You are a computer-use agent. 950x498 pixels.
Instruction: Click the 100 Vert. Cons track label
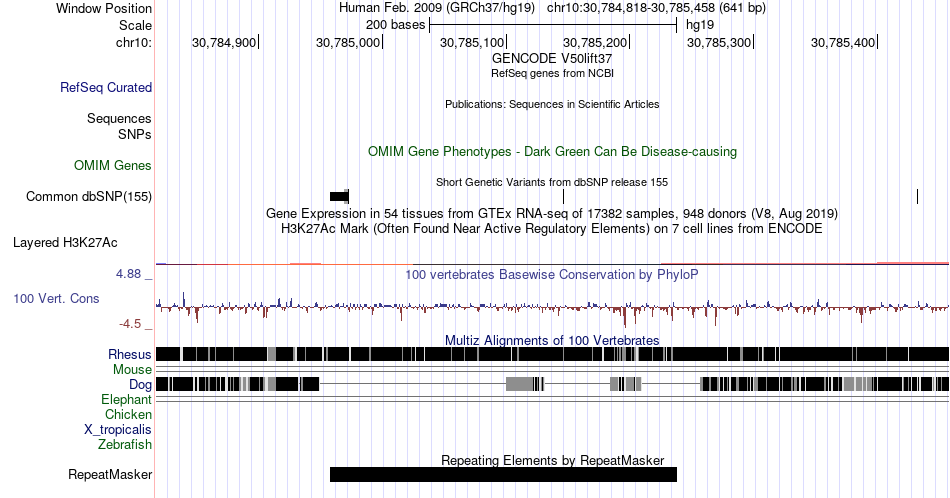[x=56, y=298]
